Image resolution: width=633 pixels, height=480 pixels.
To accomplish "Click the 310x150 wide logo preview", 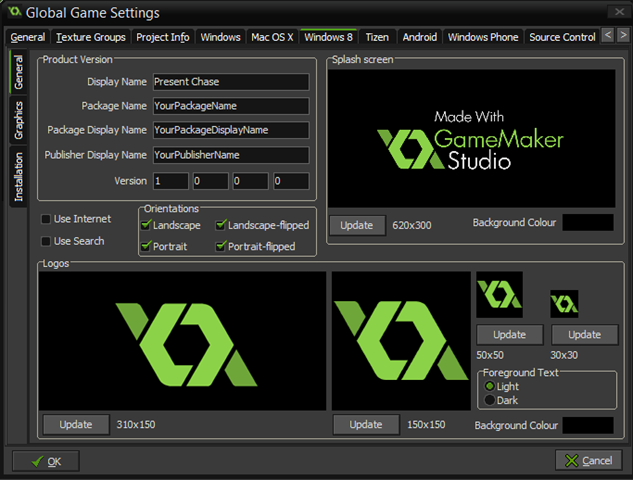I will (182, 341).
